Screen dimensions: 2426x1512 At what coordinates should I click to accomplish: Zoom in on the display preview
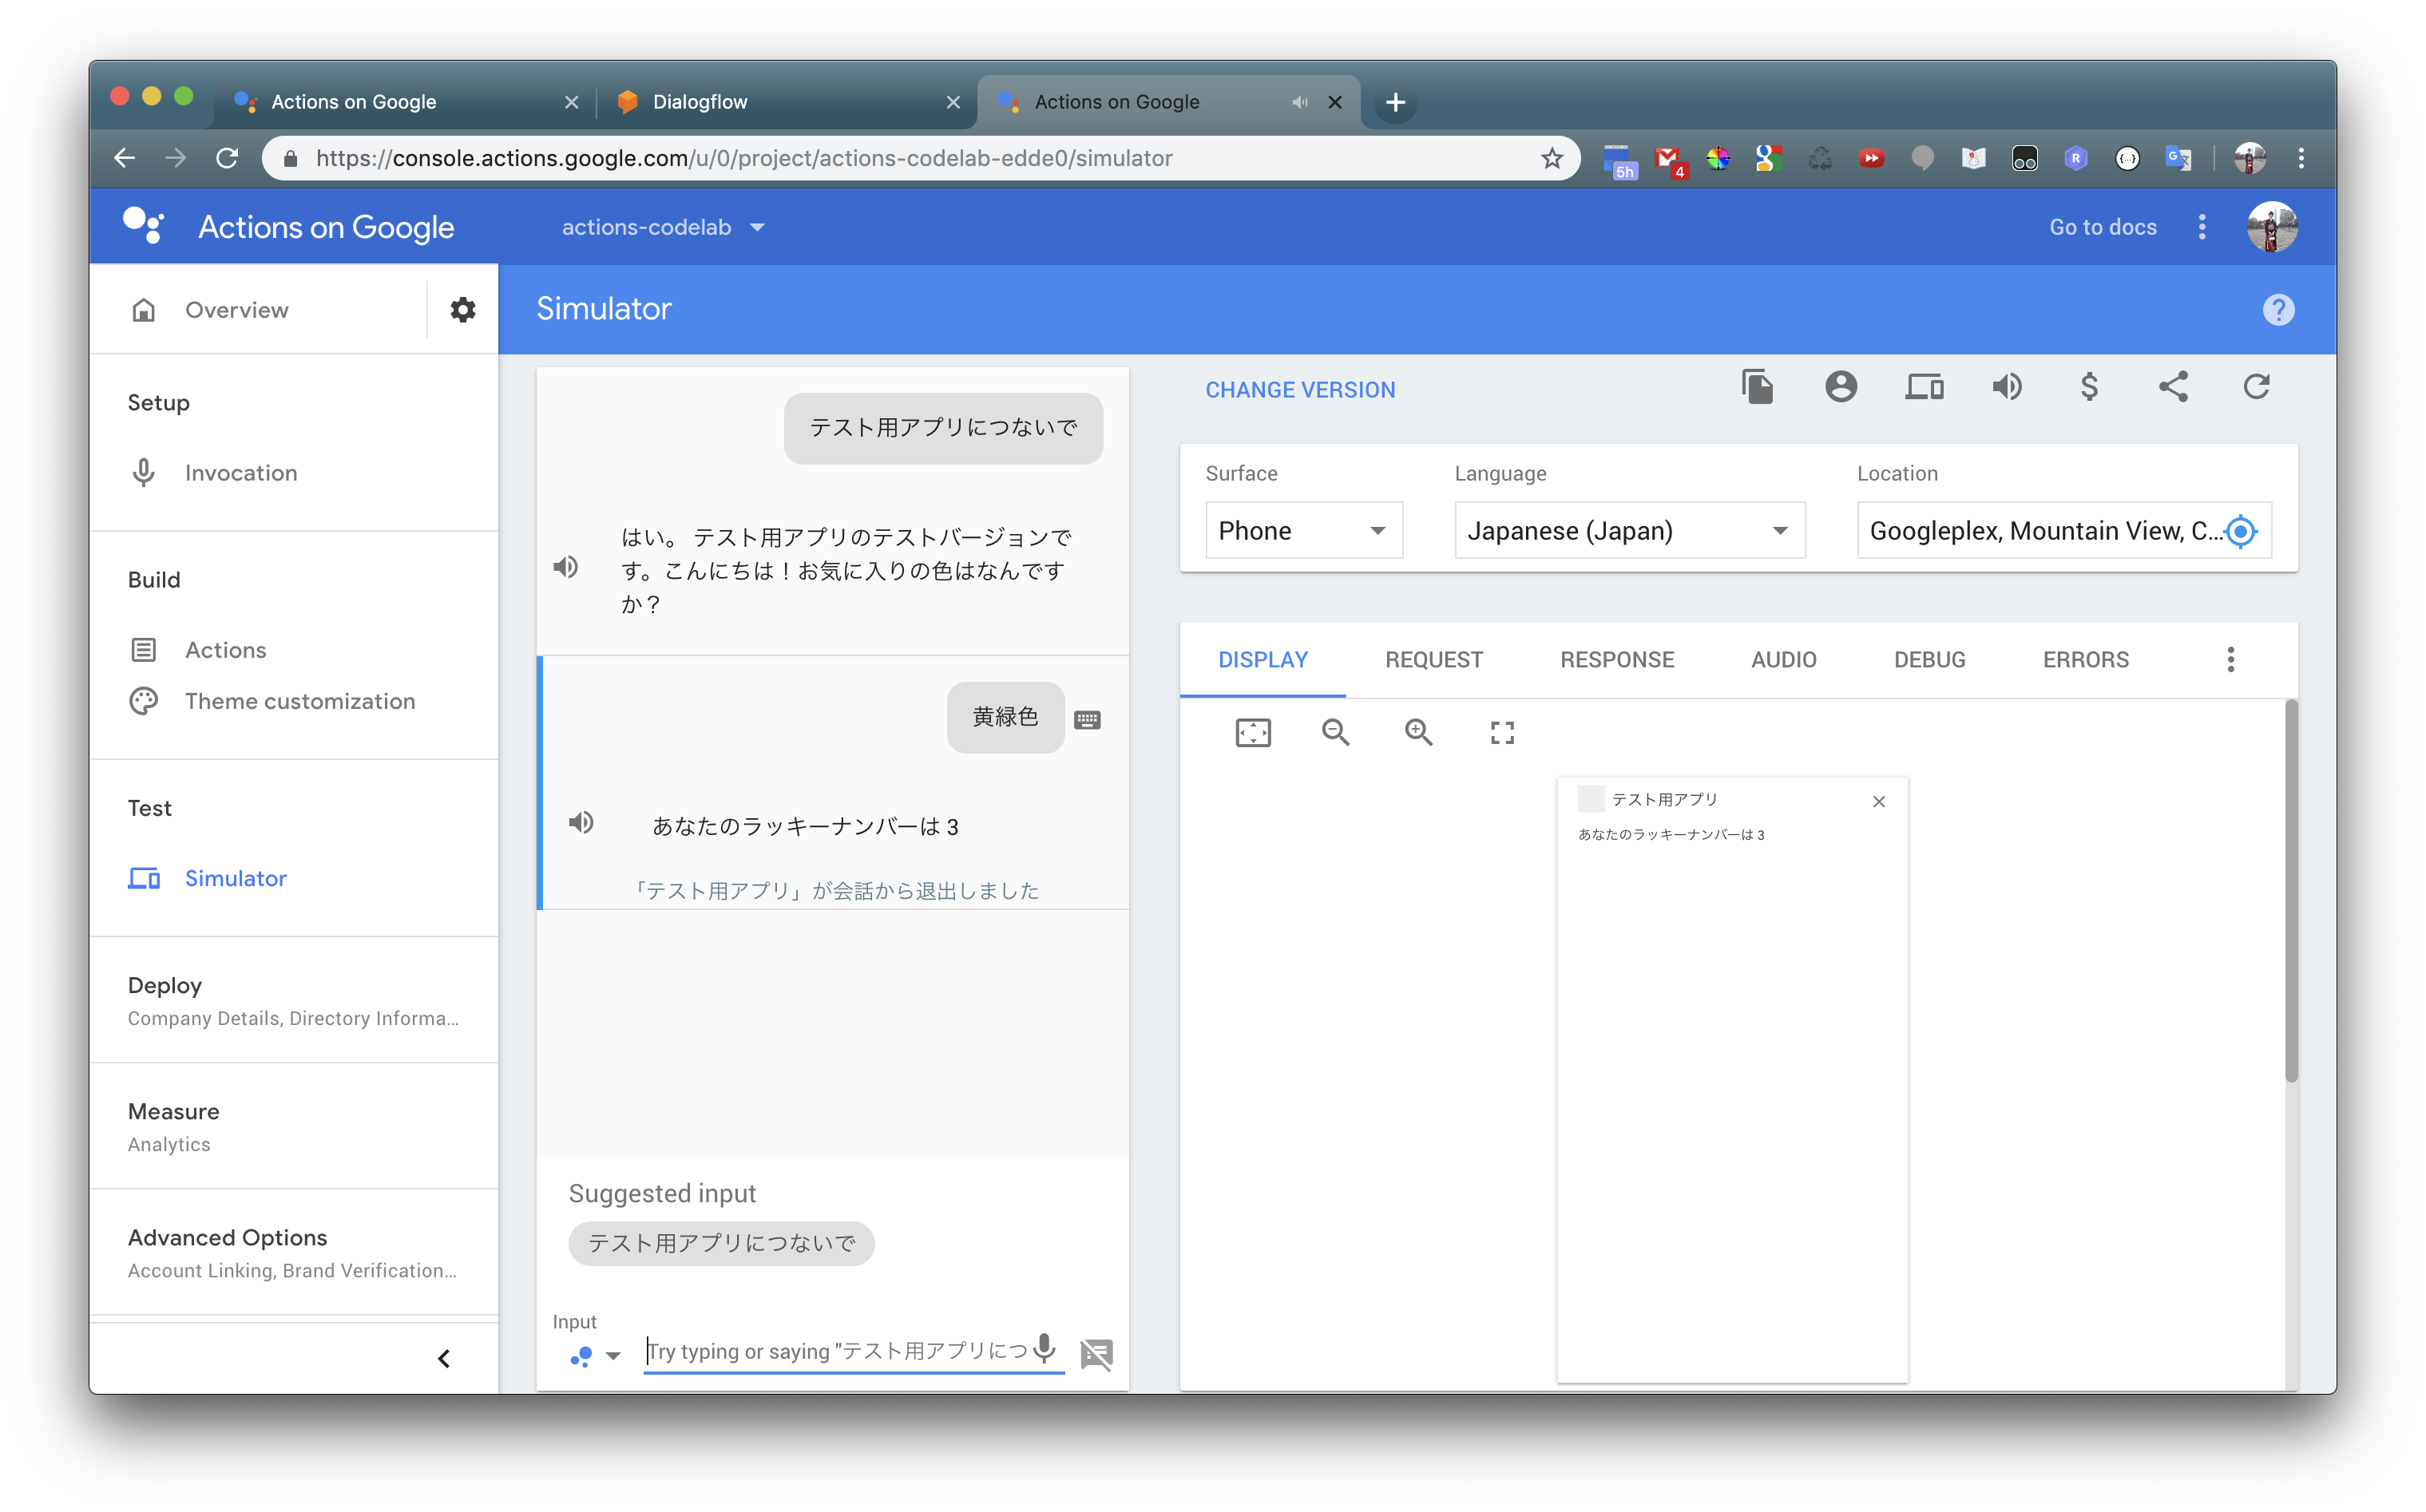point(1419,732)
